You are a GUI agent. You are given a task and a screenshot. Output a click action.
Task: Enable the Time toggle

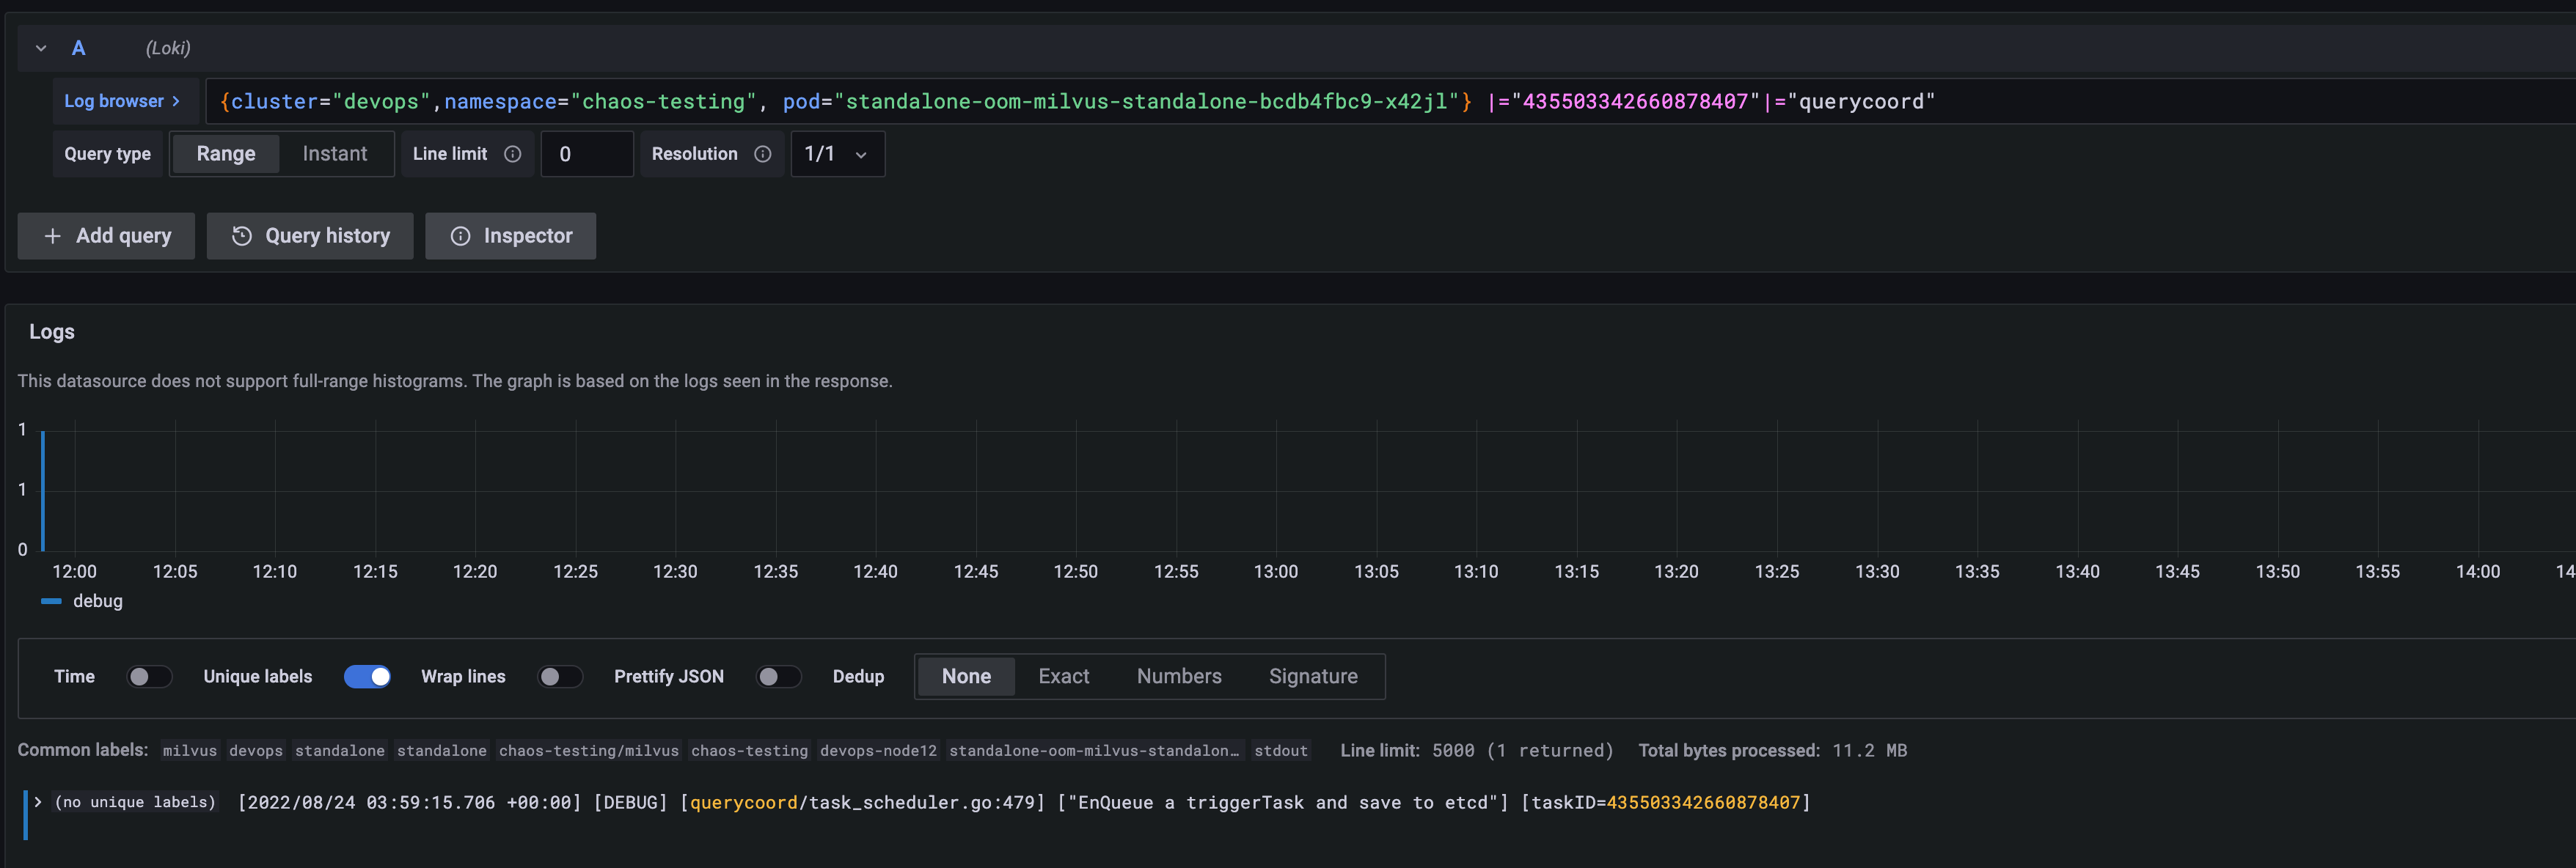pos(149,677)
